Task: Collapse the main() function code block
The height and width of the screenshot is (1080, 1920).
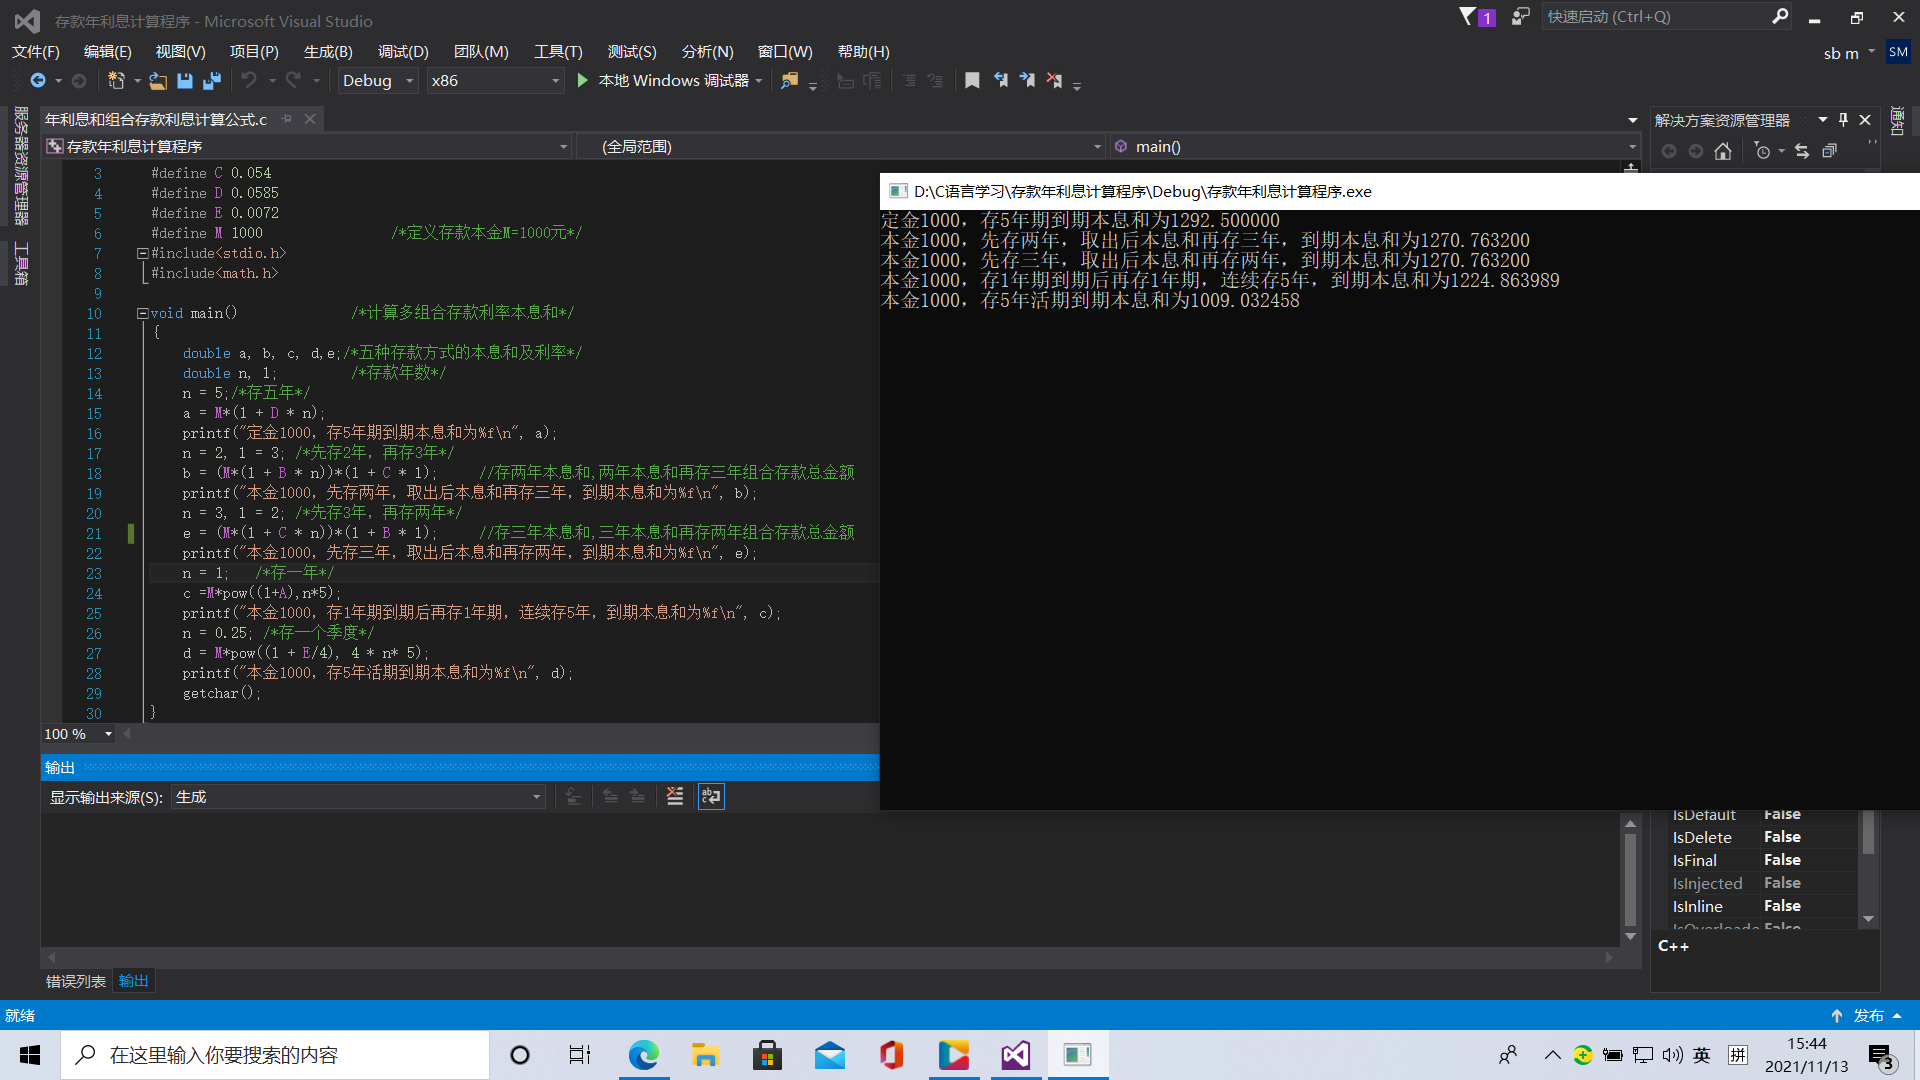Action: coord(142,313)
